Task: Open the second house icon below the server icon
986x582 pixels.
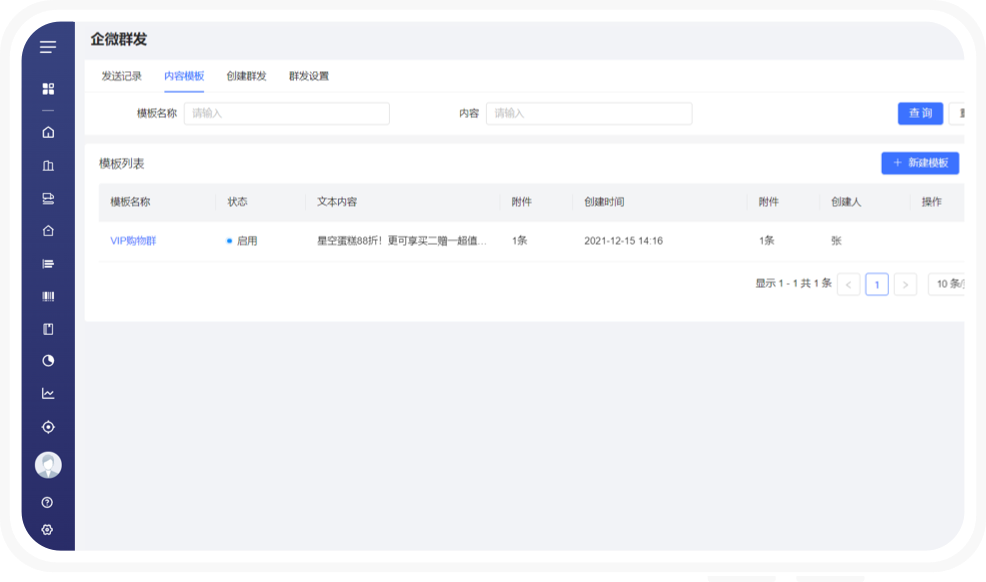Action: click(x=48, y=231)
